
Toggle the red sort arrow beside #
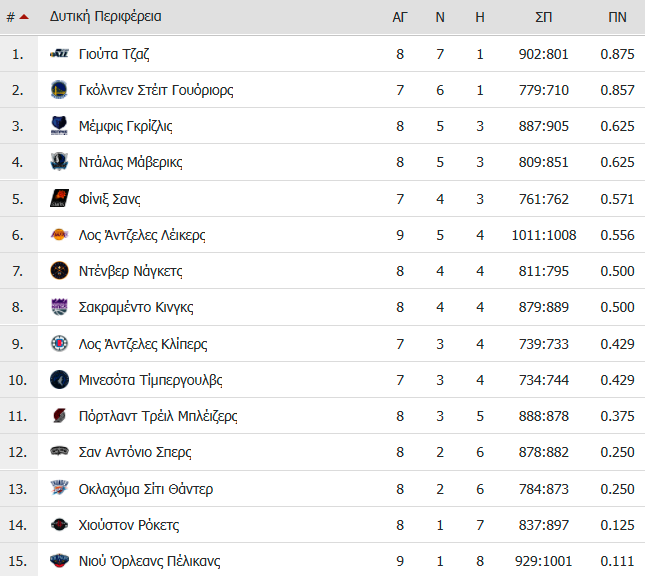(x=24, y=17)
